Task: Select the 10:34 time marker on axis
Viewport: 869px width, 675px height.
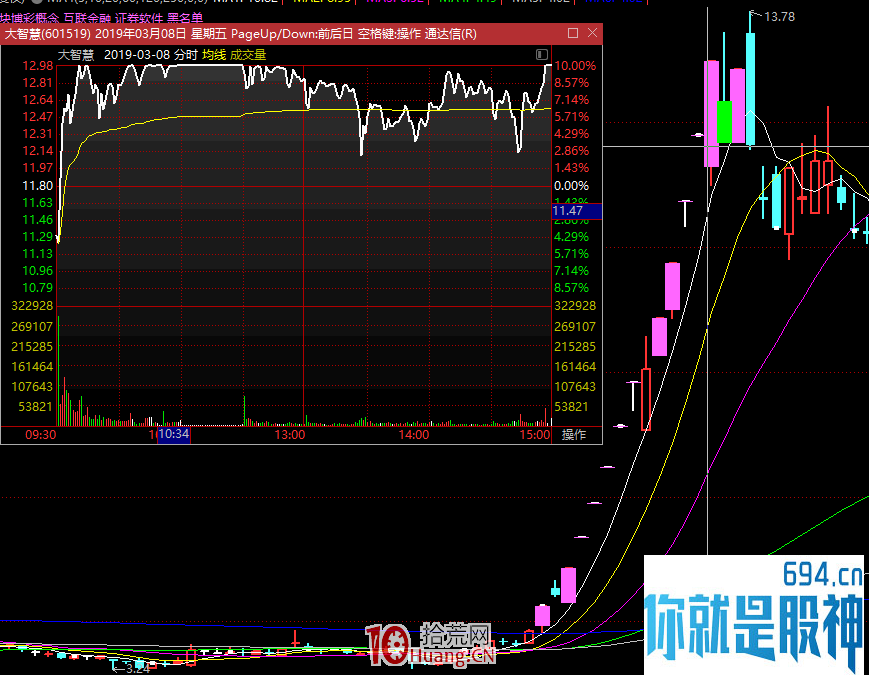Action: 174,434
